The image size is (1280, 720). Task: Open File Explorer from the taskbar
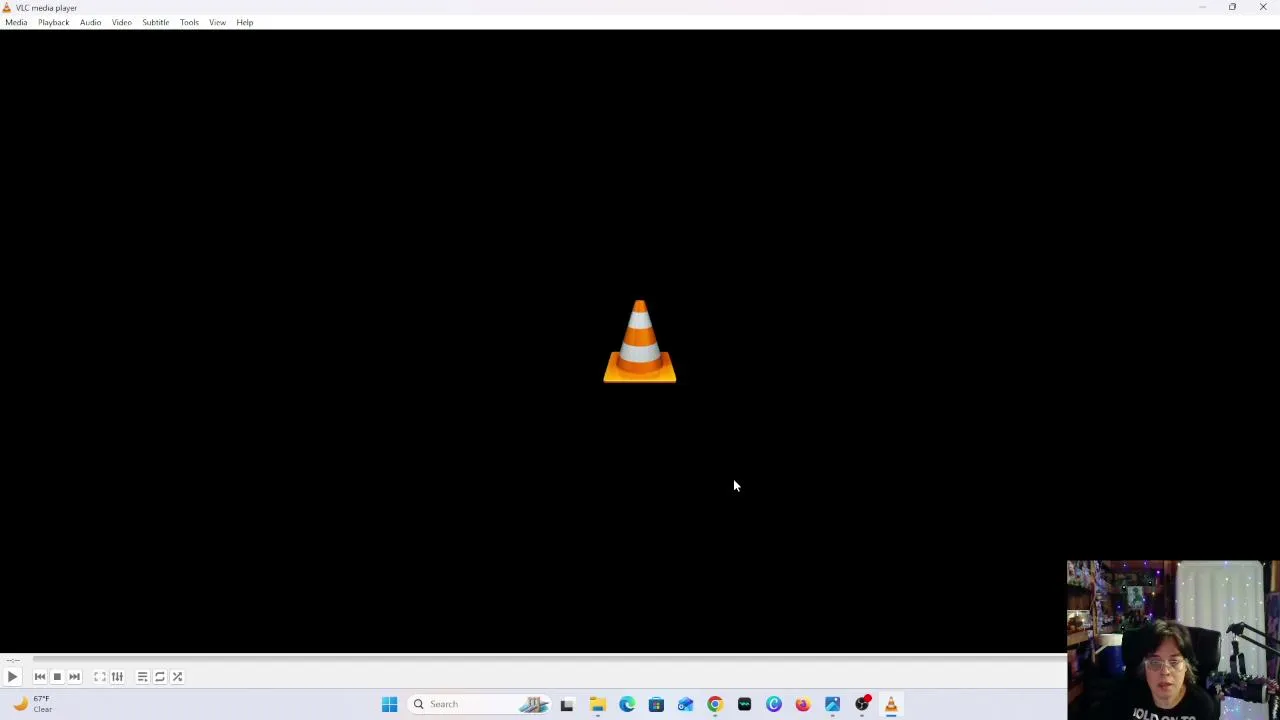pos(597,704)
